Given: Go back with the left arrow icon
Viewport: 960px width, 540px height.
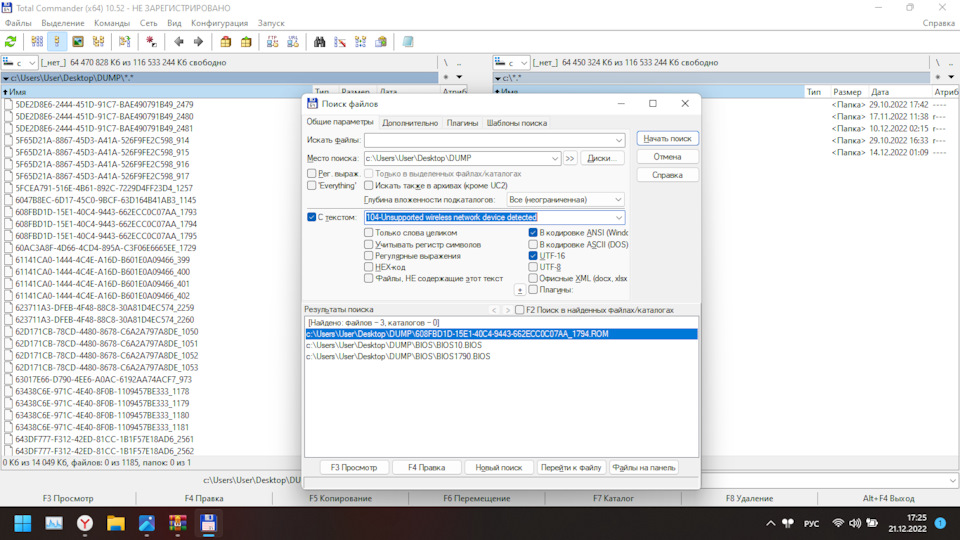Looking at the screenshot, I should click(178, 42).
